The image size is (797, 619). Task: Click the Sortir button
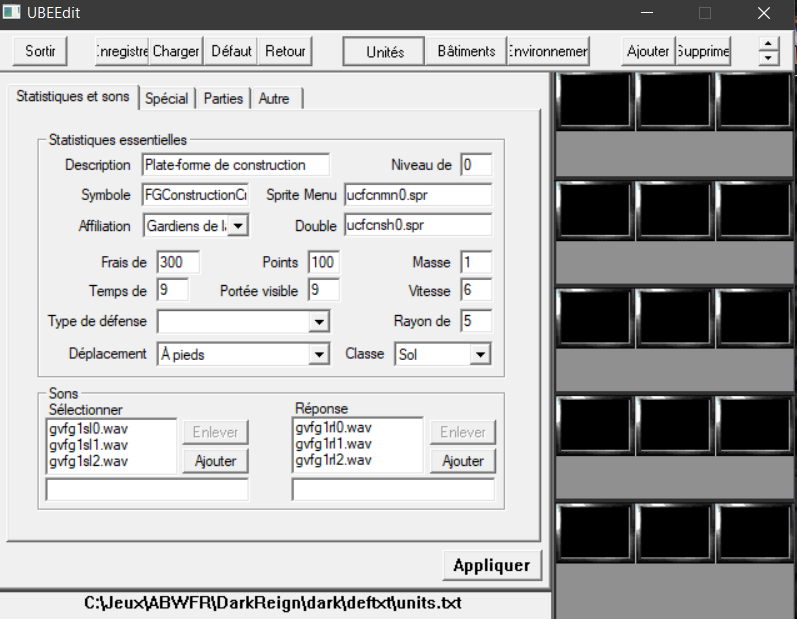point(40,51)
